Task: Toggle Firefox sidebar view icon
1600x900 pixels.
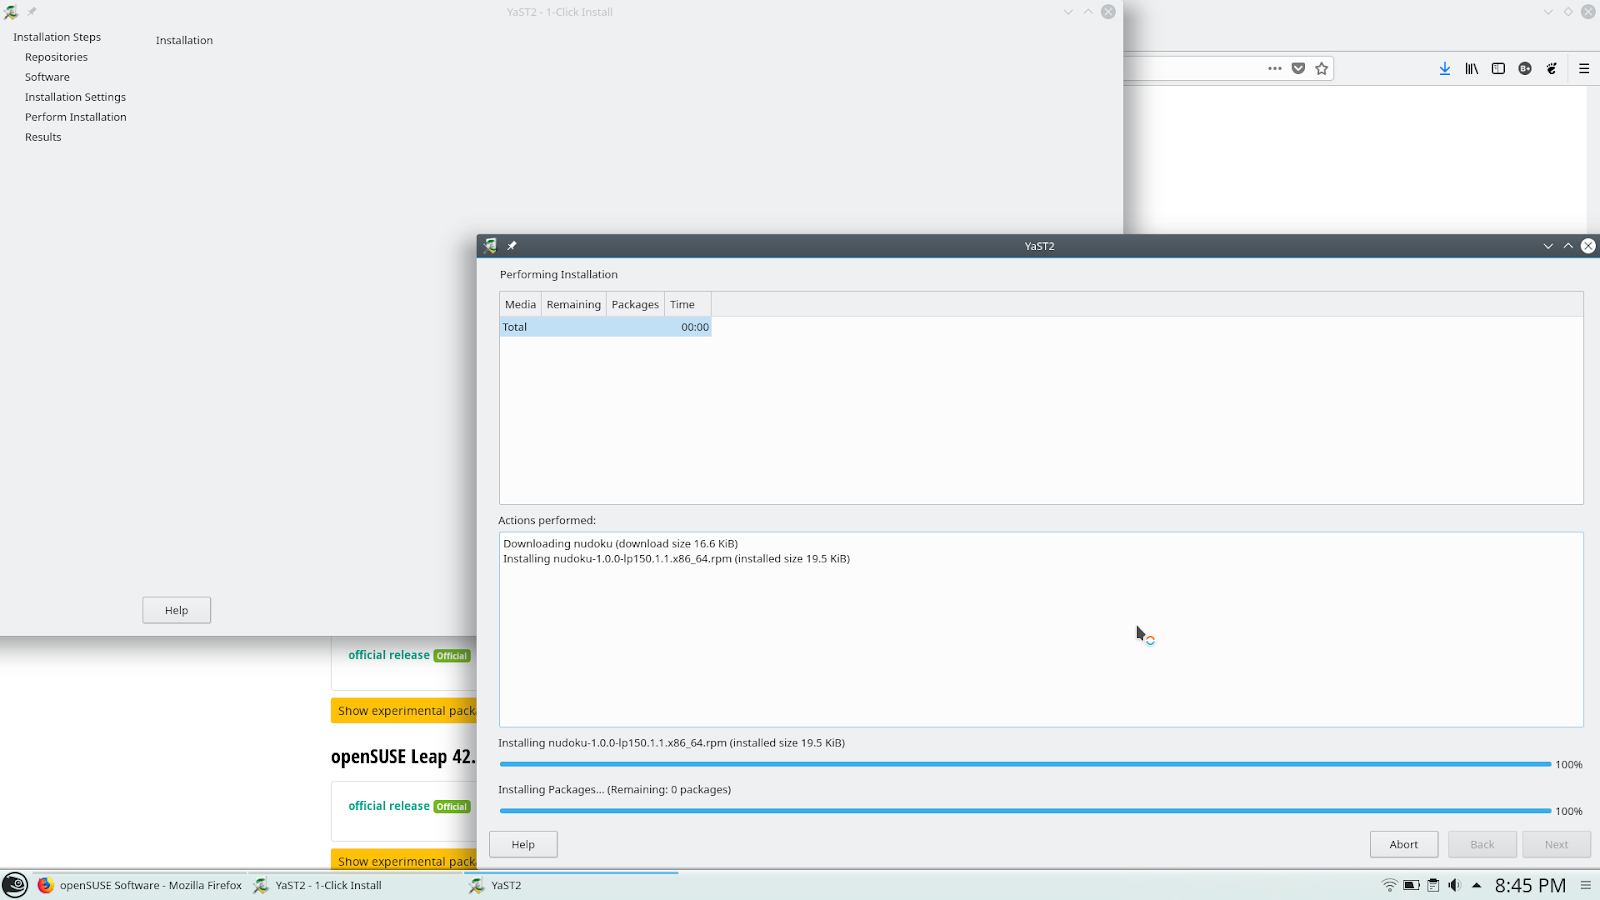Action: click(x=1498, y=69)
